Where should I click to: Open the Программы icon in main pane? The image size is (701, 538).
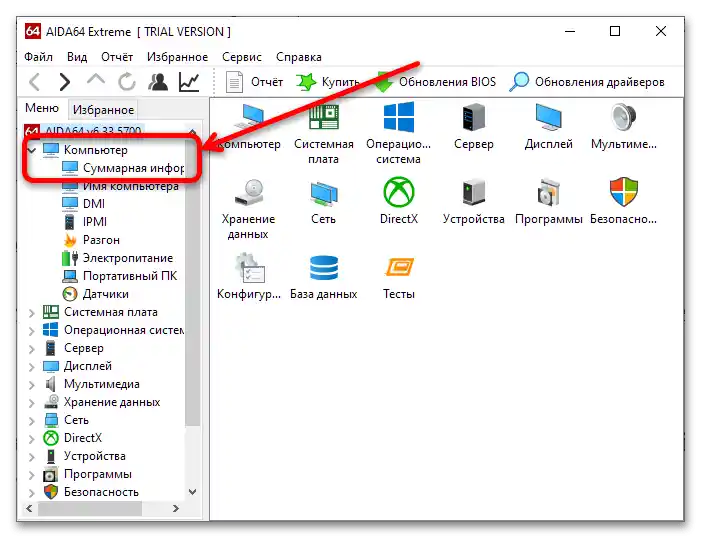[x=549, y=202]
